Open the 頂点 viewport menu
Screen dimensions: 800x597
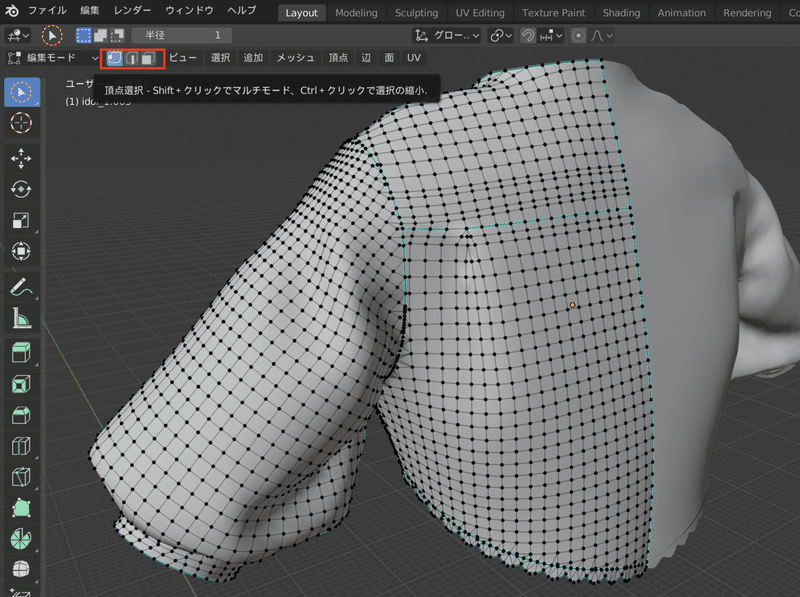338,58
